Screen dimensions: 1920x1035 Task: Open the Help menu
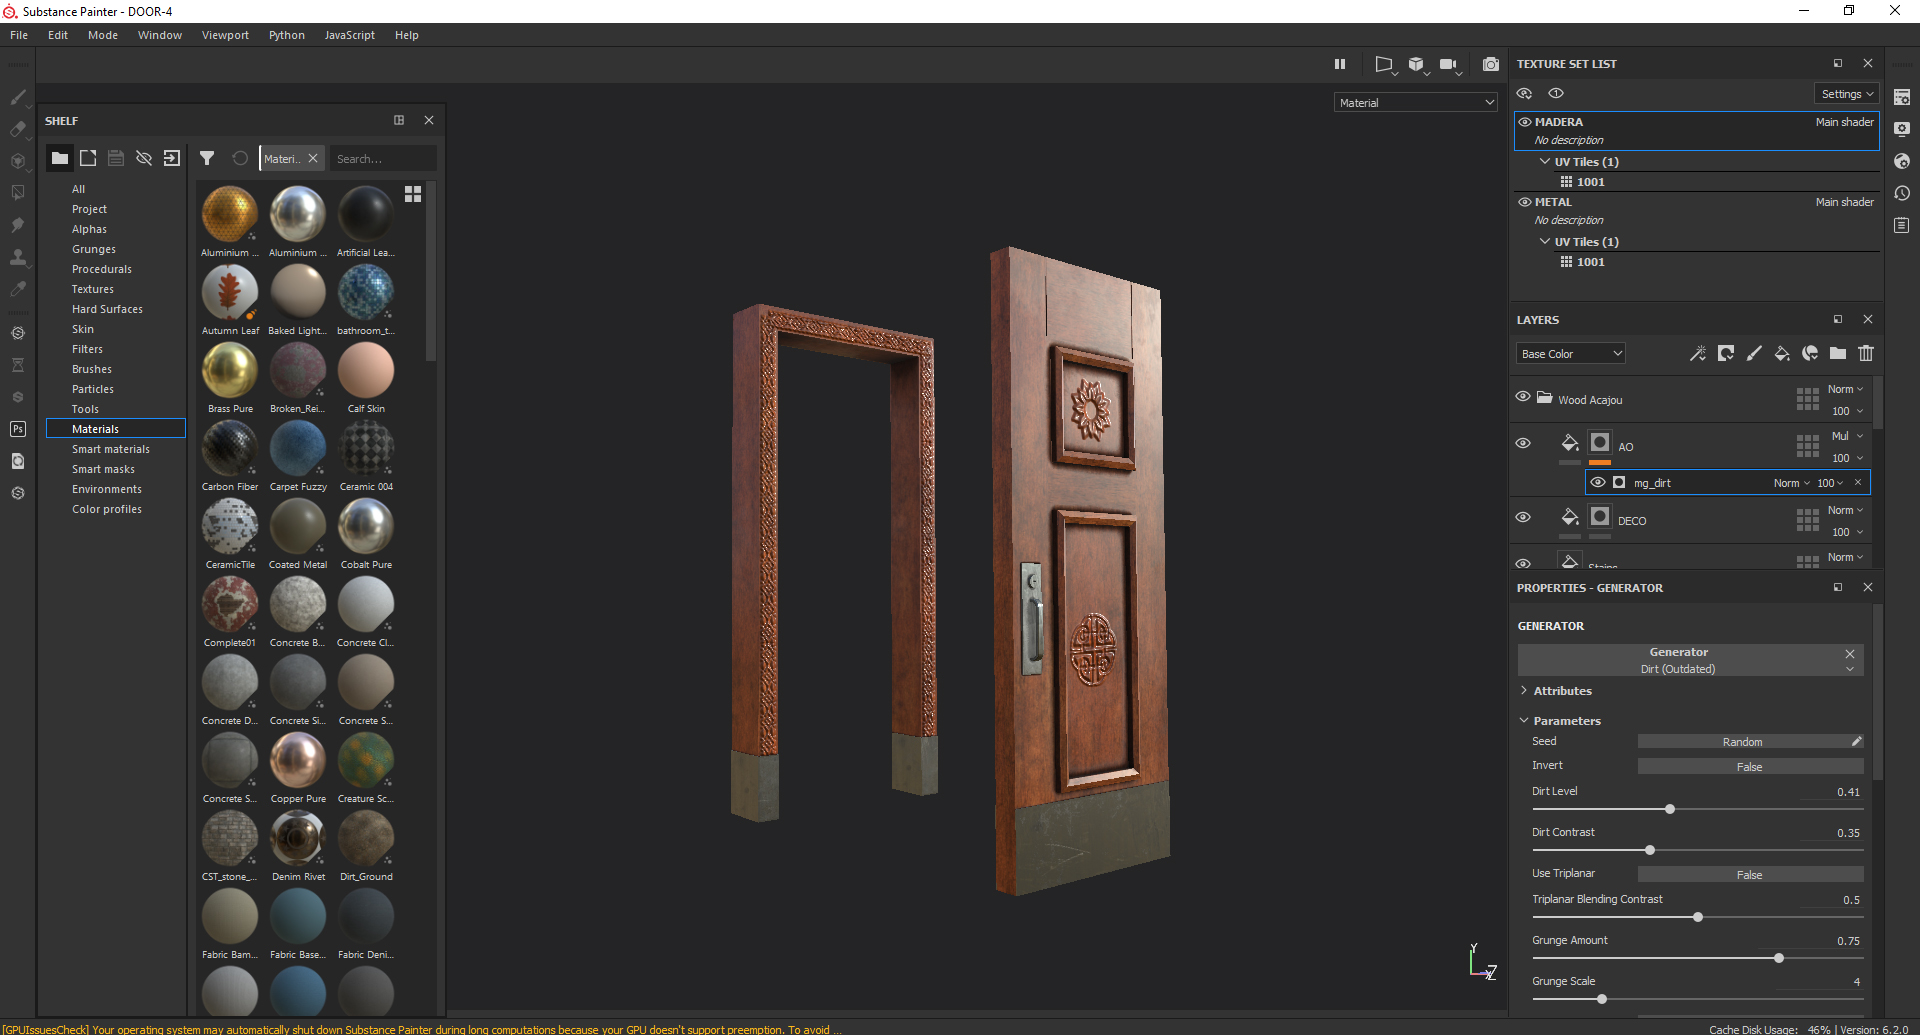coord(407,35)
